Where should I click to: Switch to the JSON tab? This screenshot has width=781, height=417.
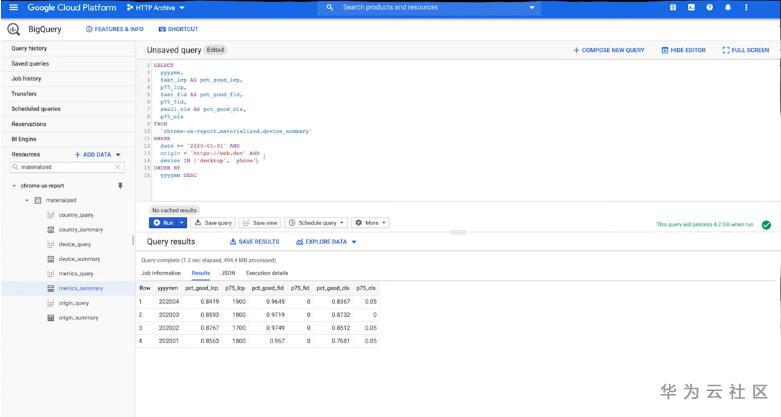click(x=228, y=273)
